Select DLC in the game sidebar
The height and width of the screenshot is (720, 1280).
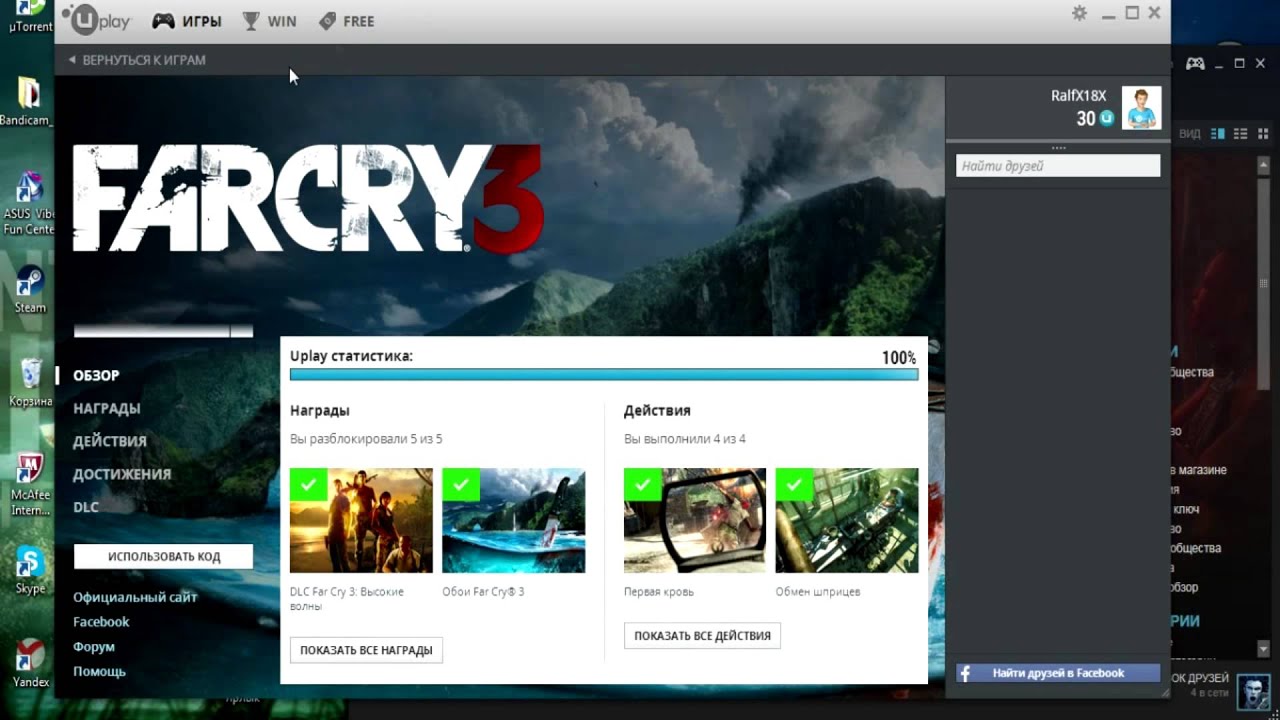[x=86, y=507]
